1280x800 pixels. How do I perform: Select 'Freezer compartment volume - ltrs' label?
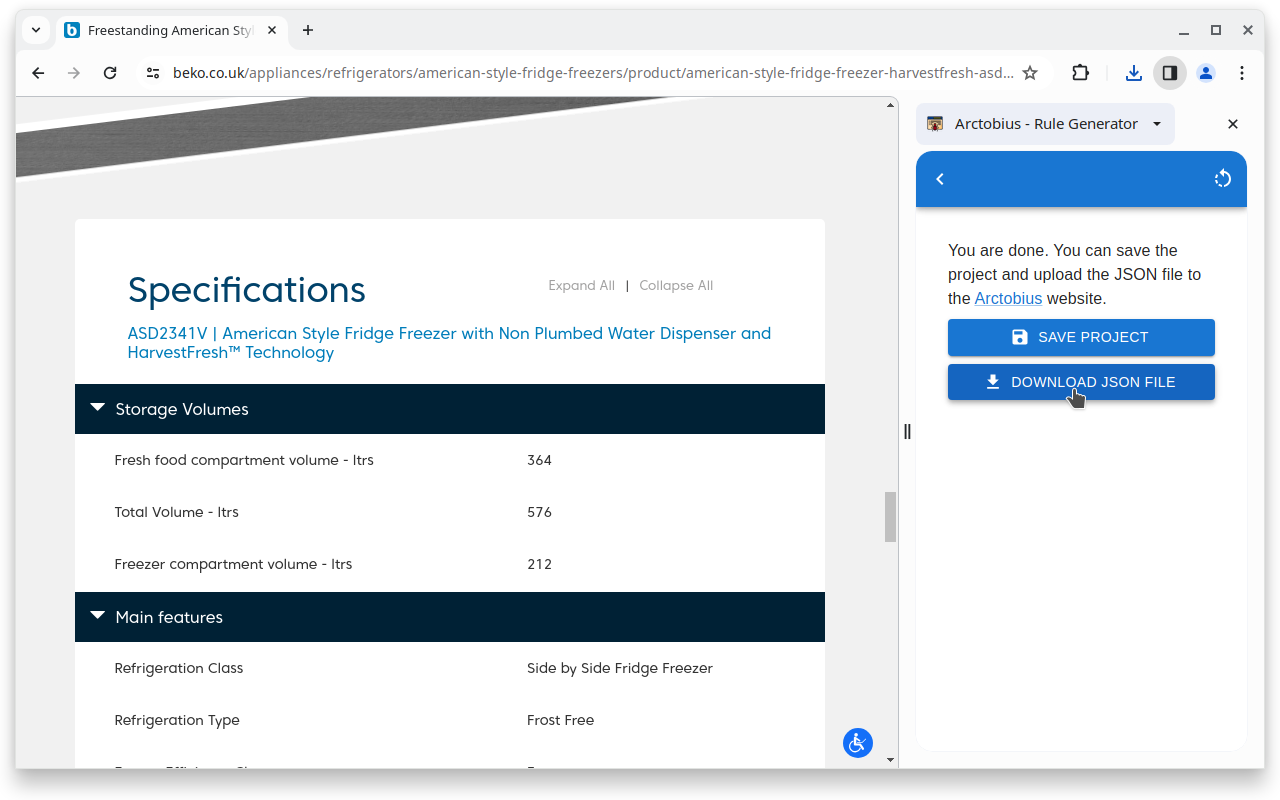[234, 564]
